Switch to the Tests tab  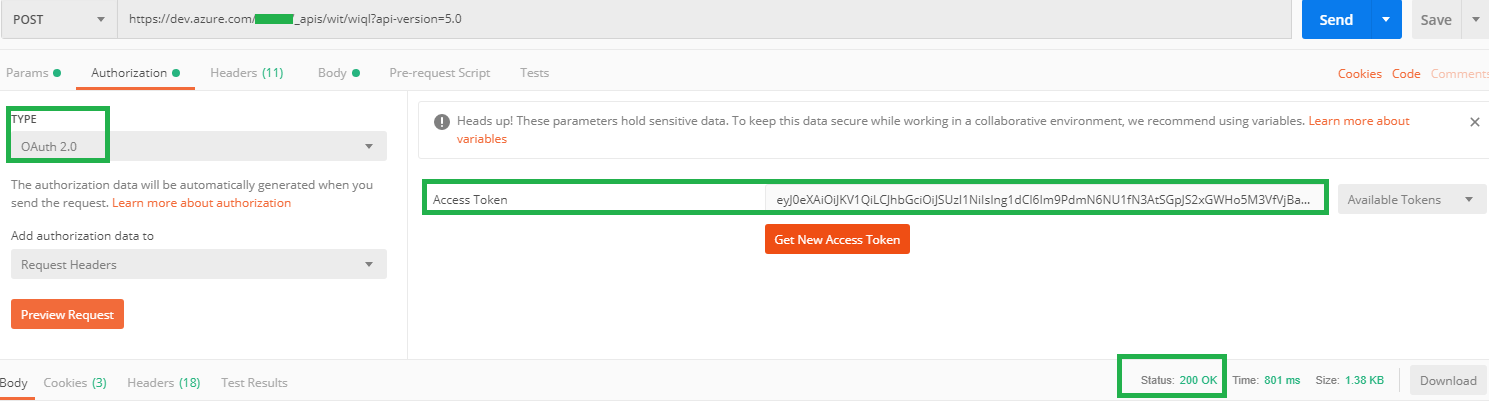[534, 73]
